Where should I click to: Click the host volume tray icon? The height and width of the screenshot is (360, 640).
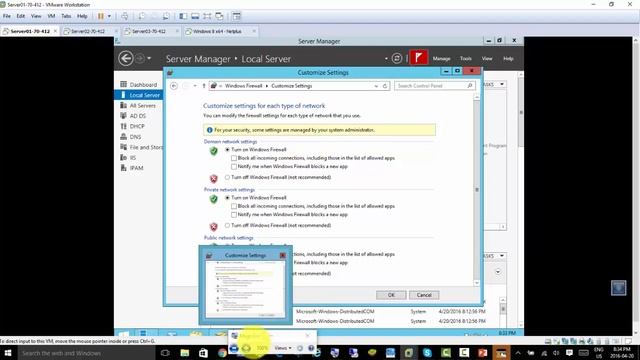pyautogui.click(x=556, y=353)
